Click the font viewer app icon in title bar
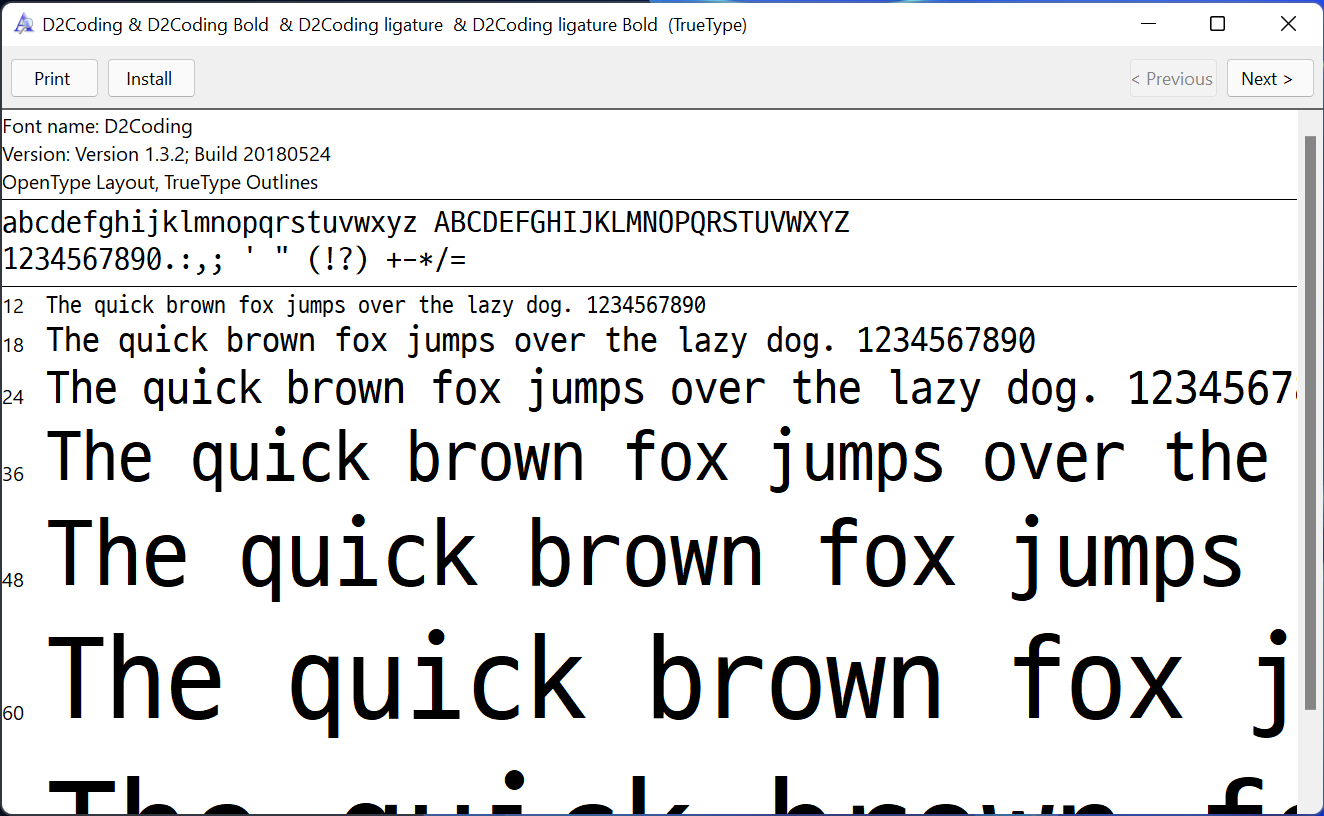 [x=24, y=25]
